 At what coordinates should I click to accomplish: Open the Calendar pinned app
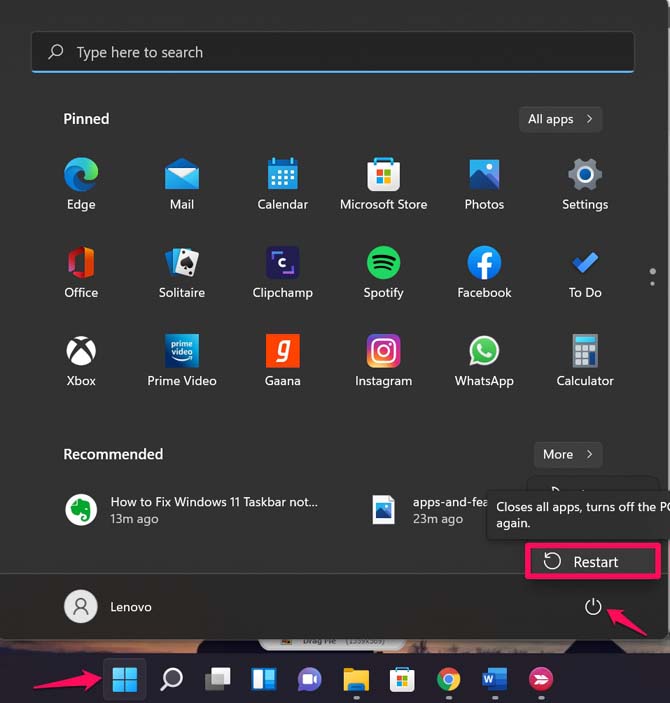[x=283, y=183]
